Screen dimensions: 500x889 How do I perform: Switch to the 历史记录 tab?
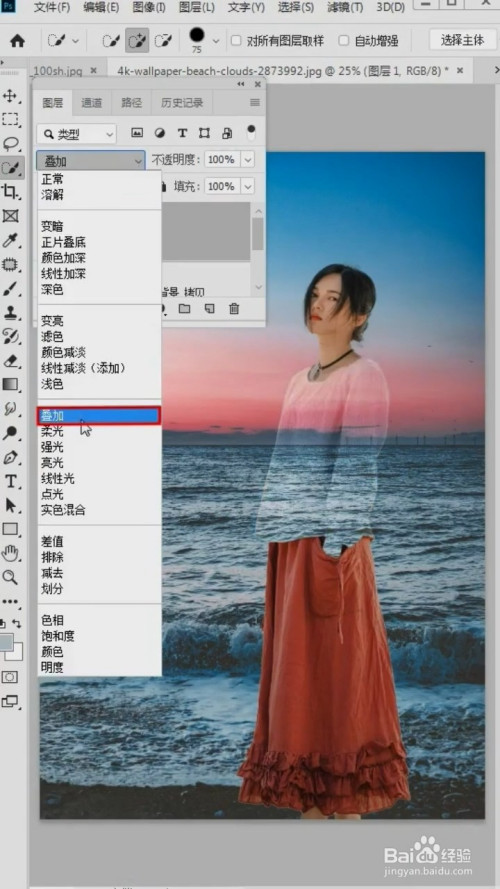(x=181, y=103)
